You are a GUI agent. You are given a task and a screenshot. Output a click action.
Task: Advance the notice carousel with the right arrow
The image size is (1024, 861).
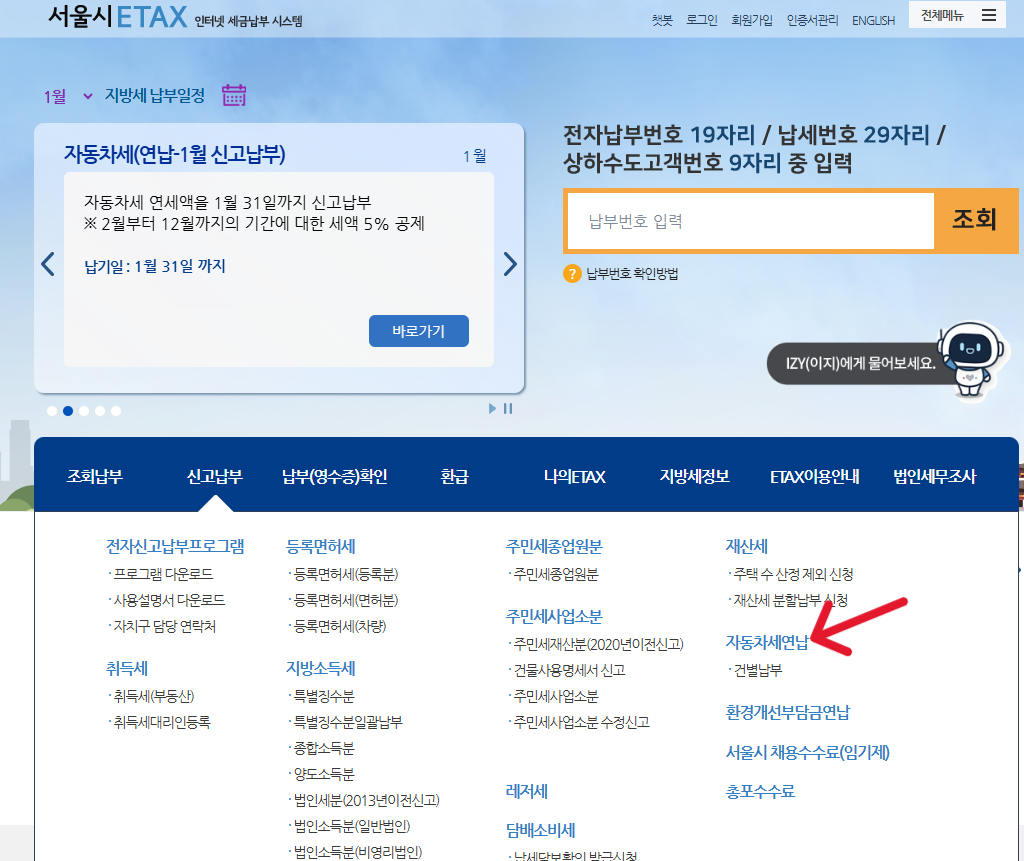[x=510, y=263]
